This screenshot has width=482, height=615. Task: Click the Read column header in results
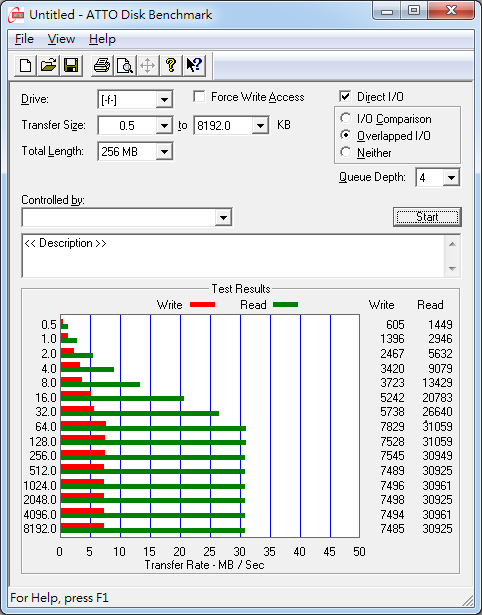point(430,305)
